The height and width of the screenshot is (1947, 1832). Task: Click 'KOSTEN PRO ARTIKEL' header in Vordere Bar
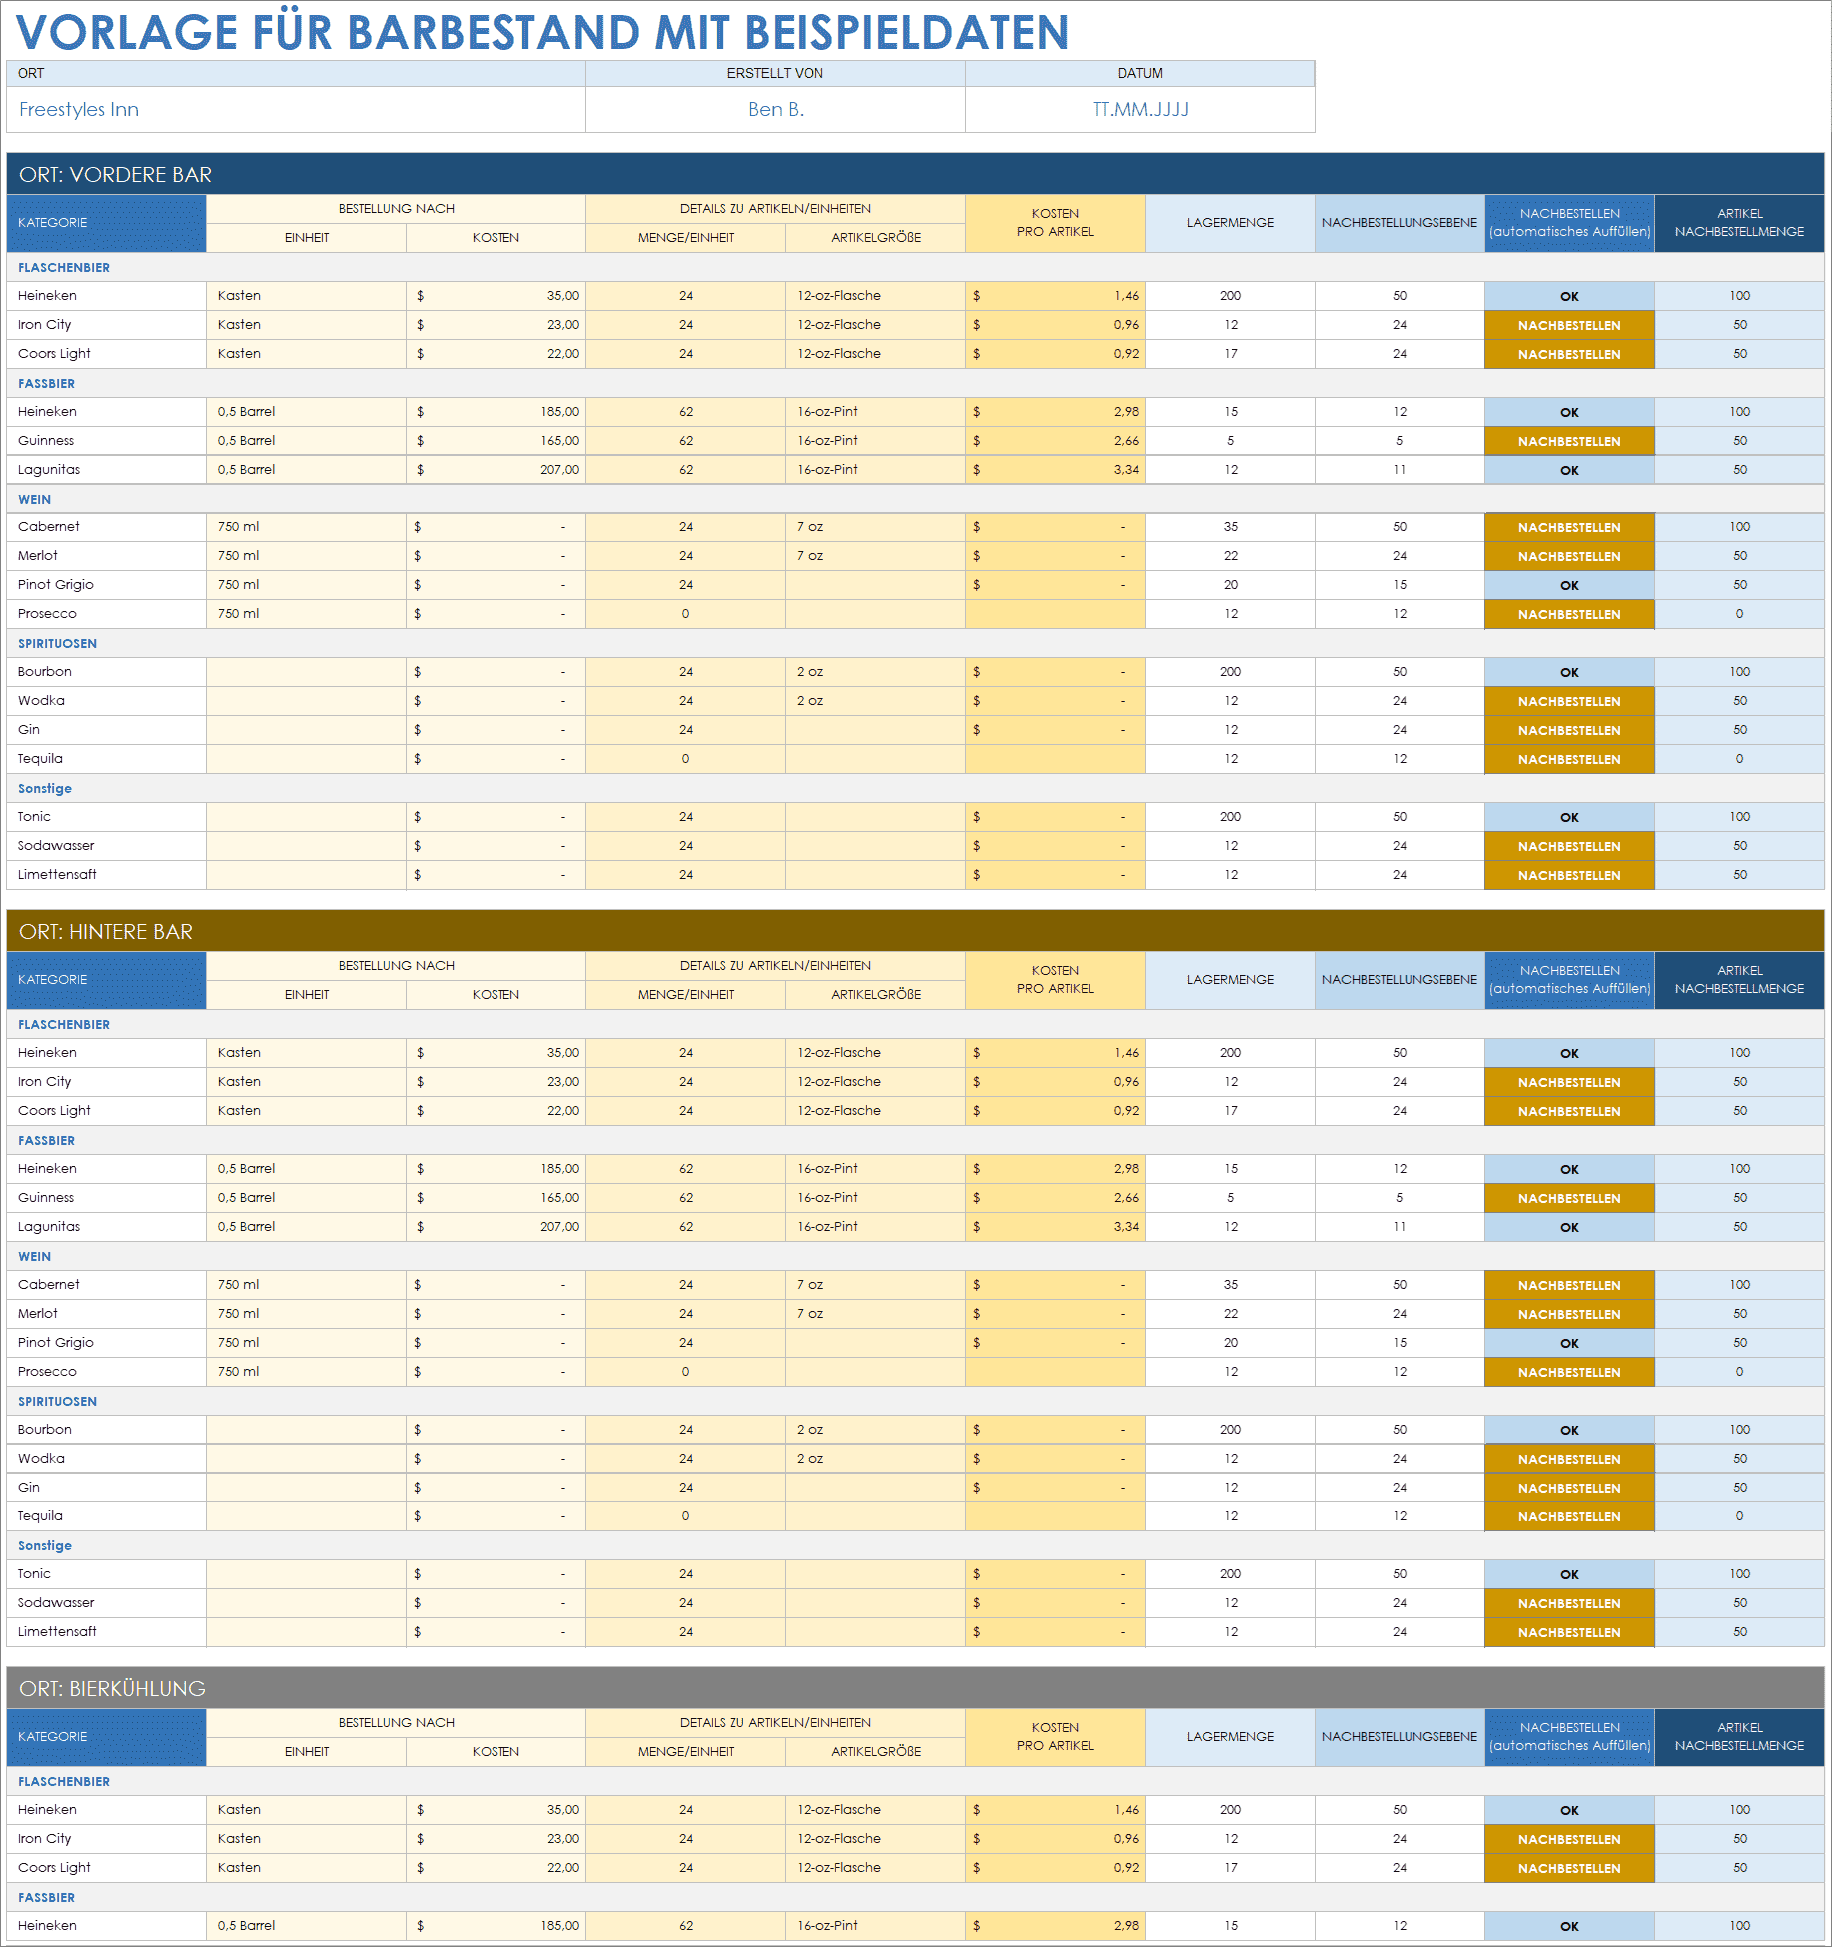coord(1055,222)
